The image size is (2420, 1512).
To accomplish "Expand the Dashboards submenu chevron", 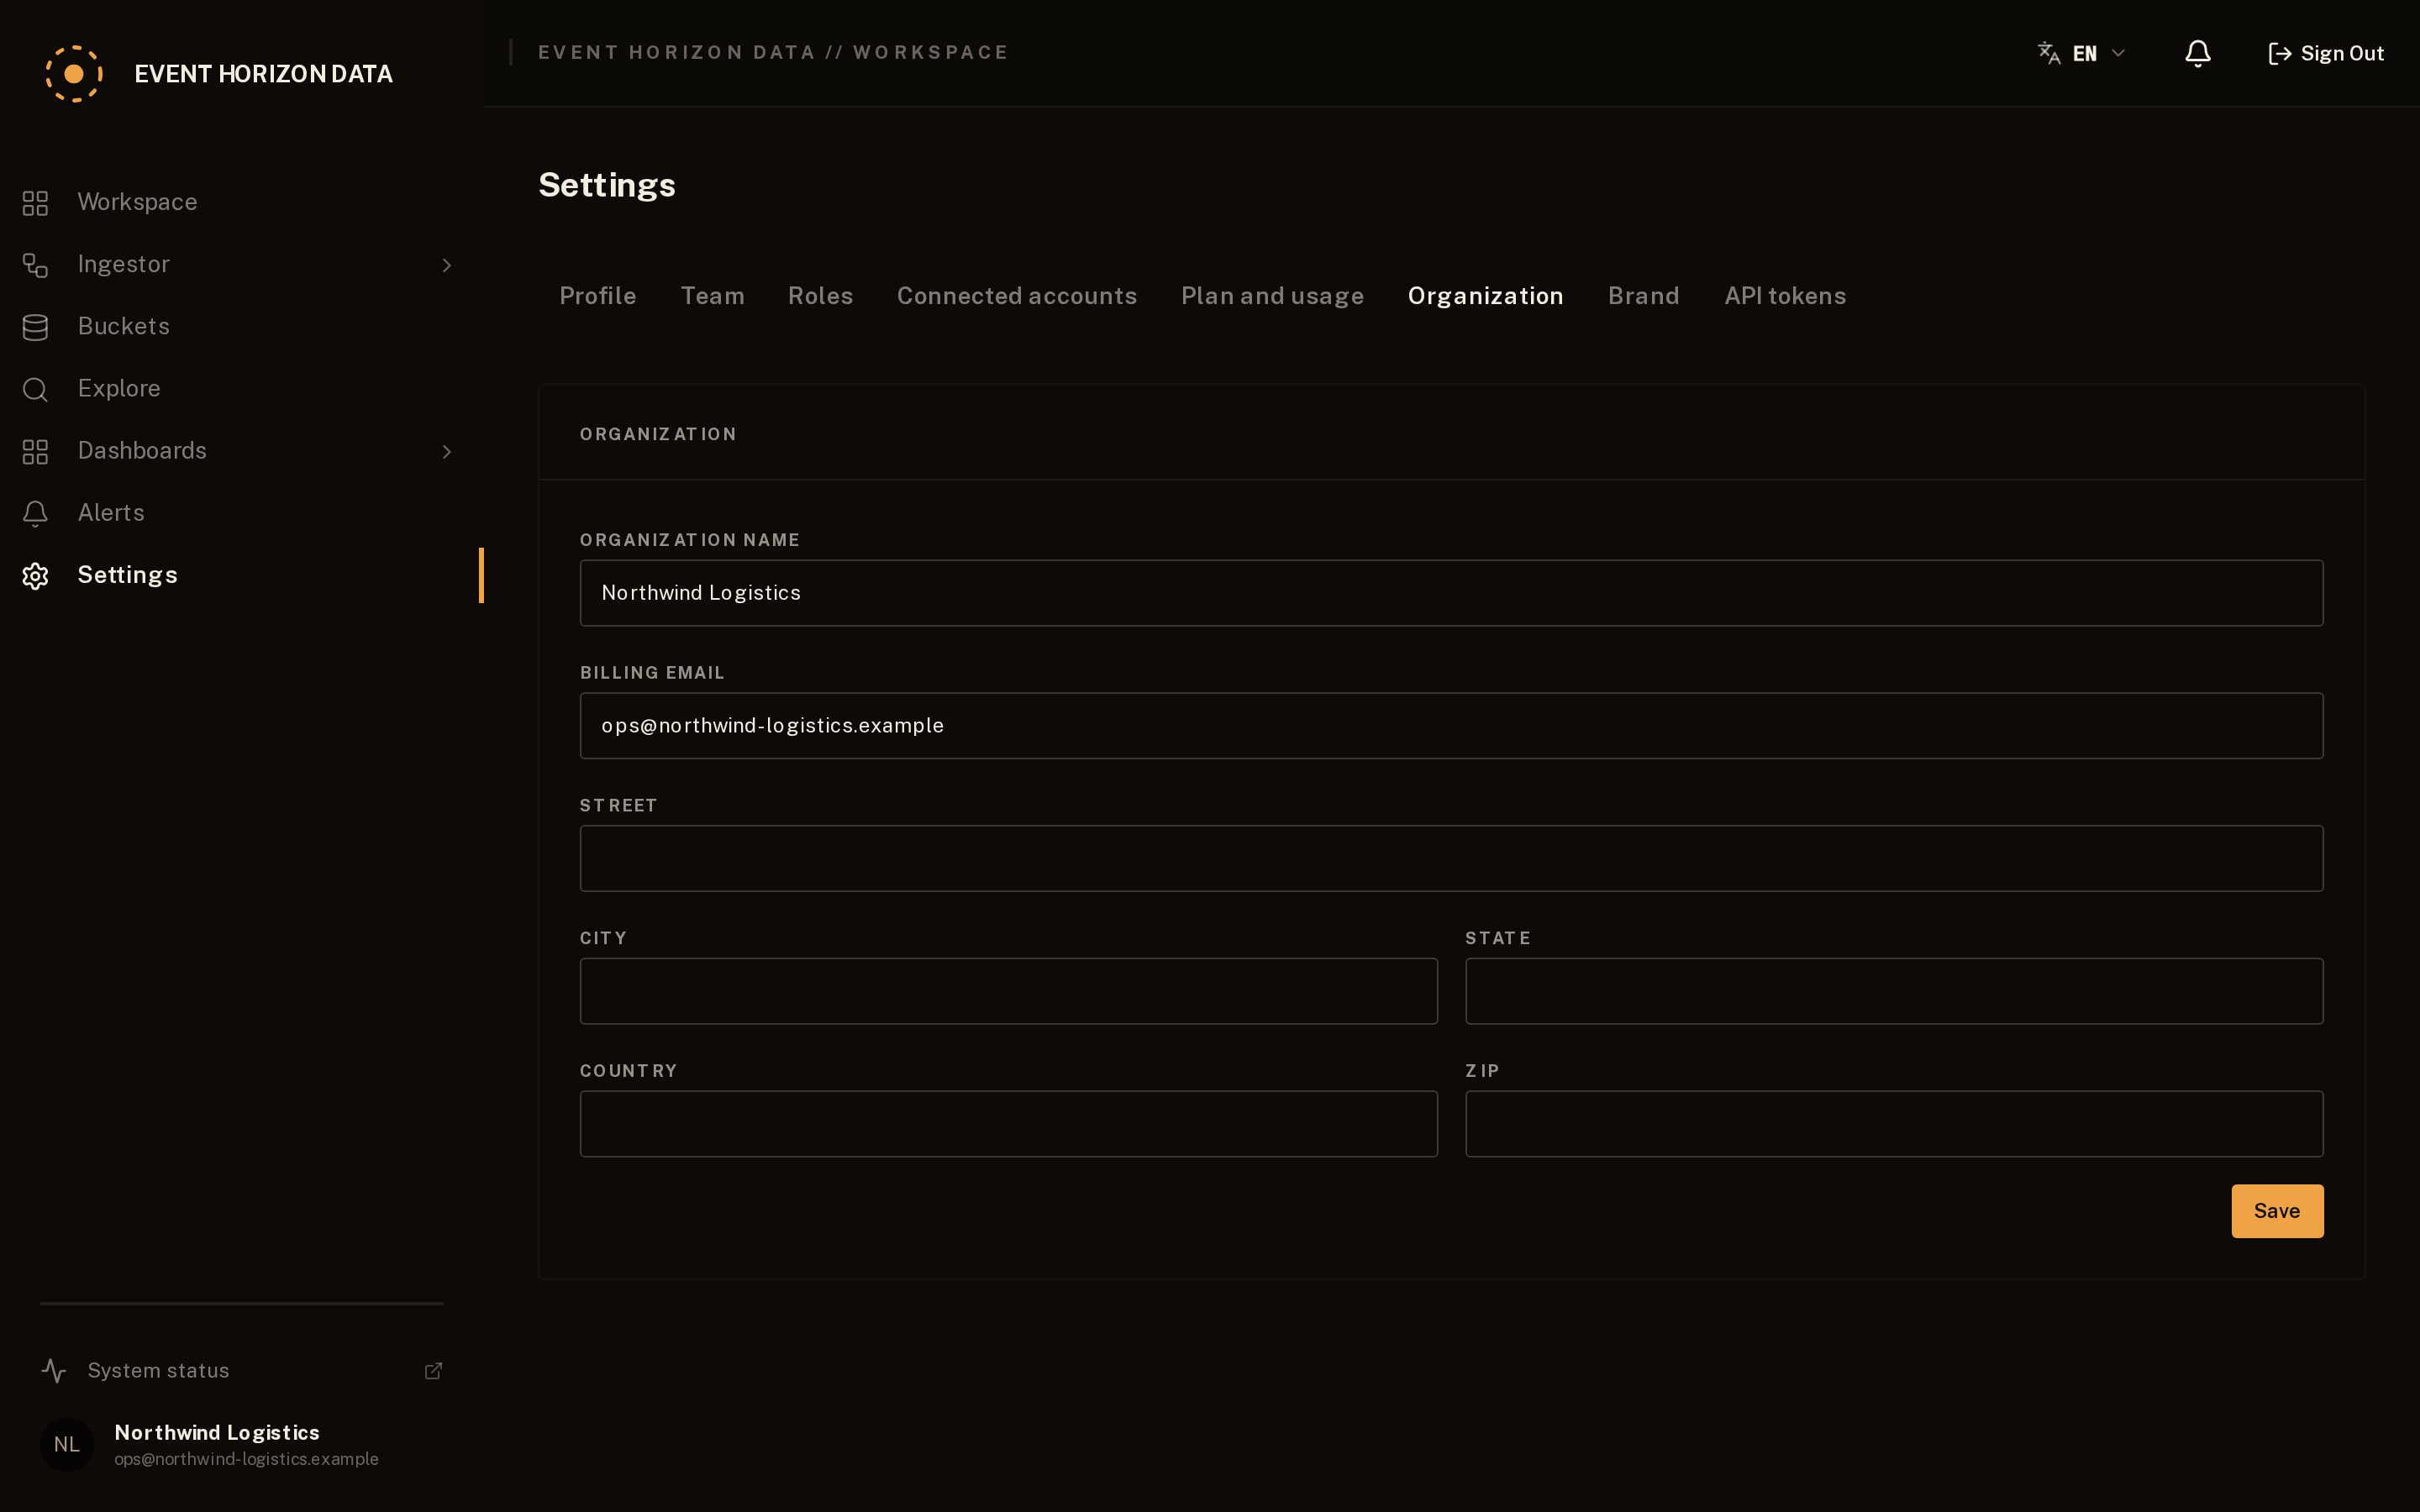I will [447, 452].
